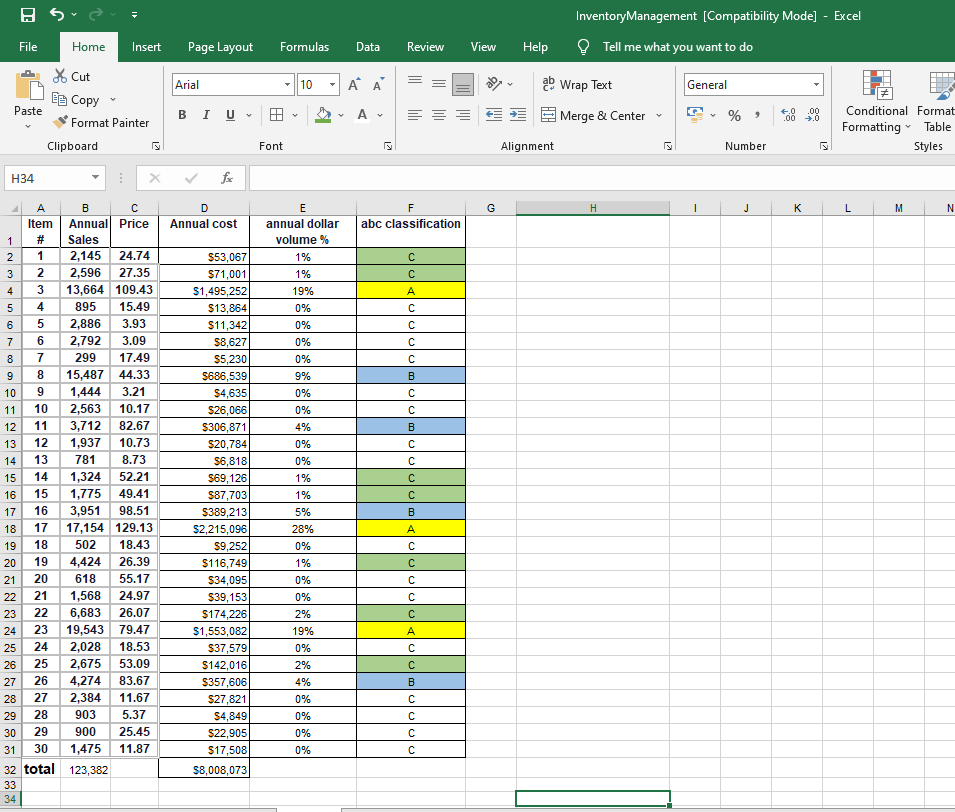Select total annual cost cell $8,008,073

[x=204, y=769]
